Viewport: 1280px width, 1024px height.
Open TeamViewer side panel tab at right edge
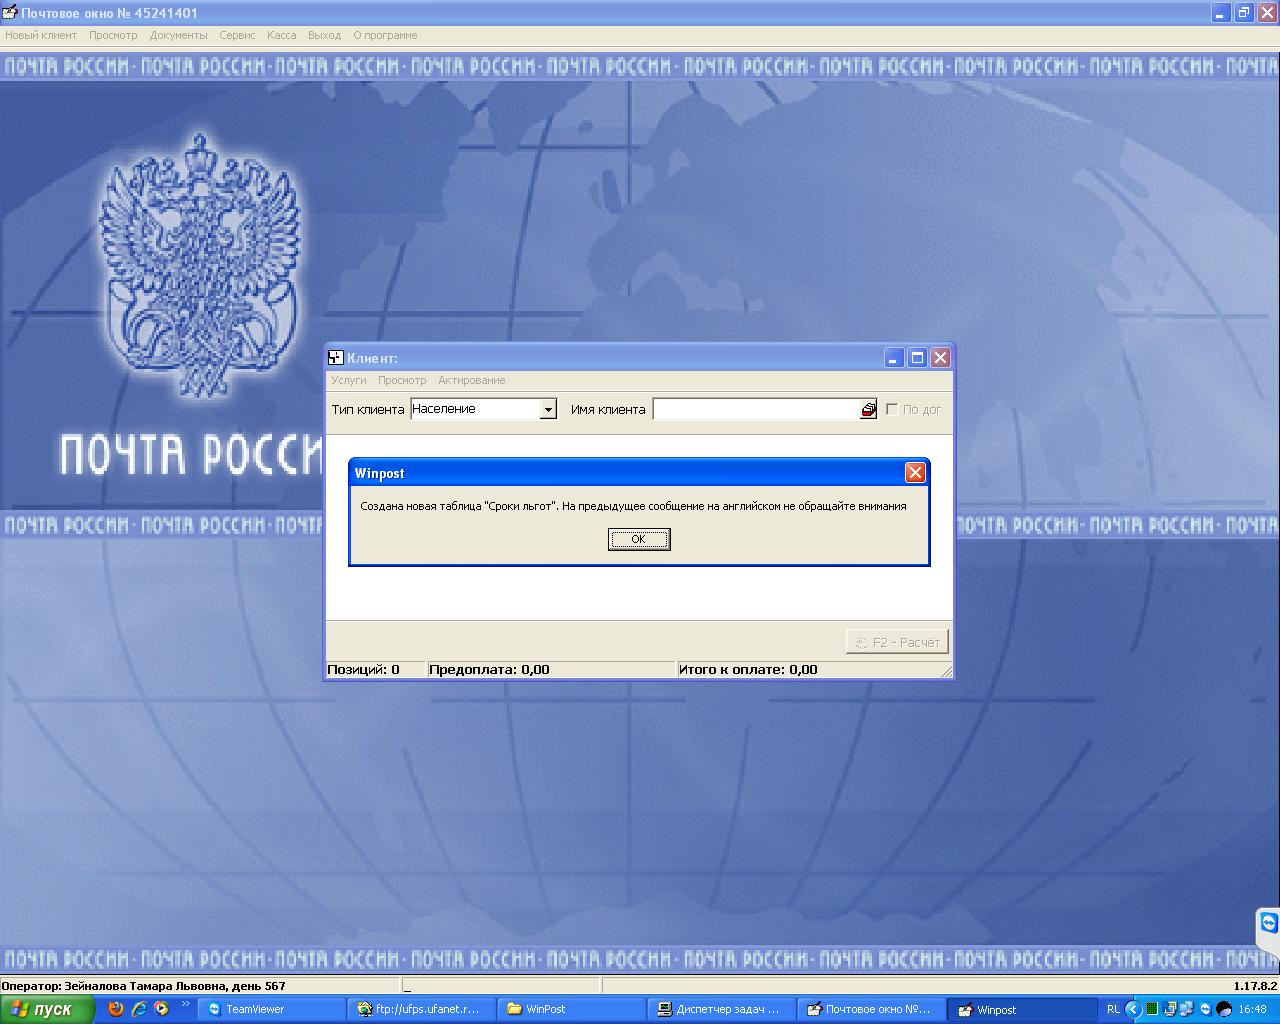point(1268,924)
